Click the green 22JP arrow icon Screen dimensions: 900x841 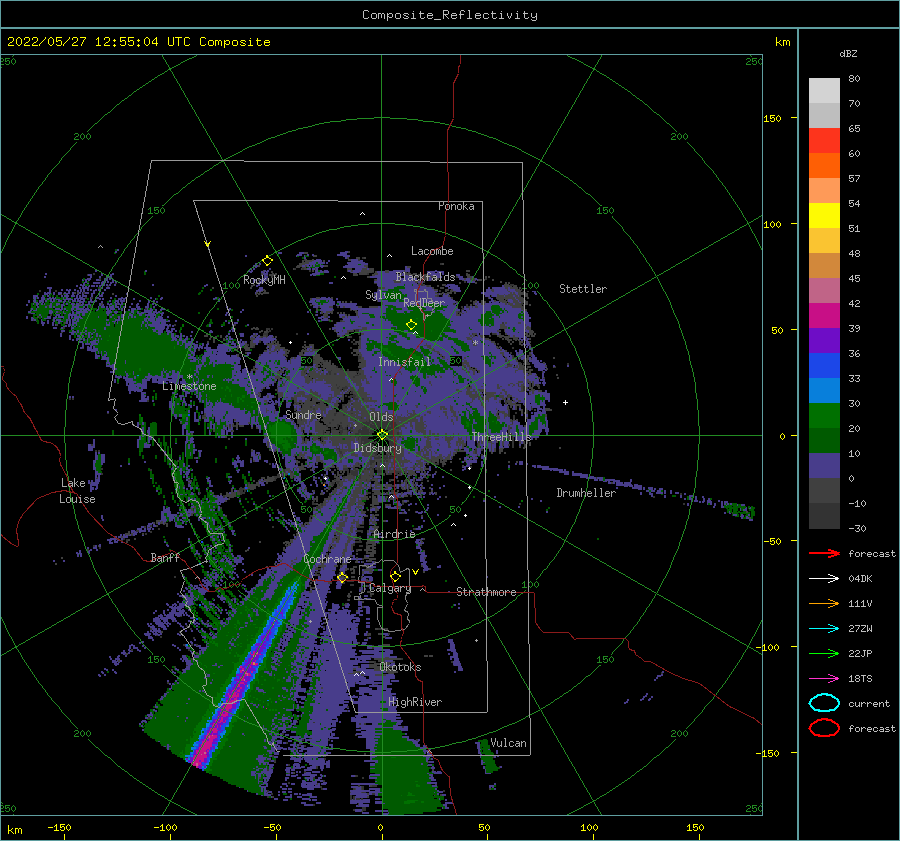824,653
